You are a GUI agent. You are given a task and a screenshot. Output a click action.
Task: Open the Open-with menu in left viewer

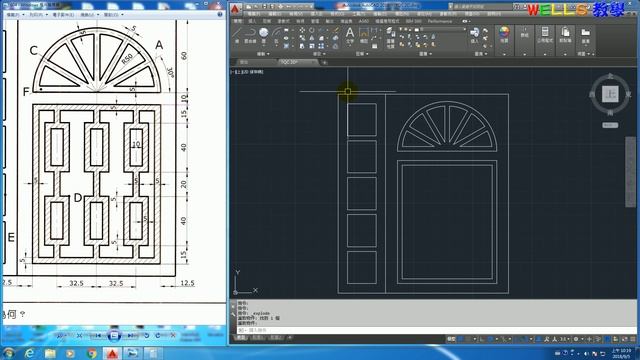pos(113,15)
